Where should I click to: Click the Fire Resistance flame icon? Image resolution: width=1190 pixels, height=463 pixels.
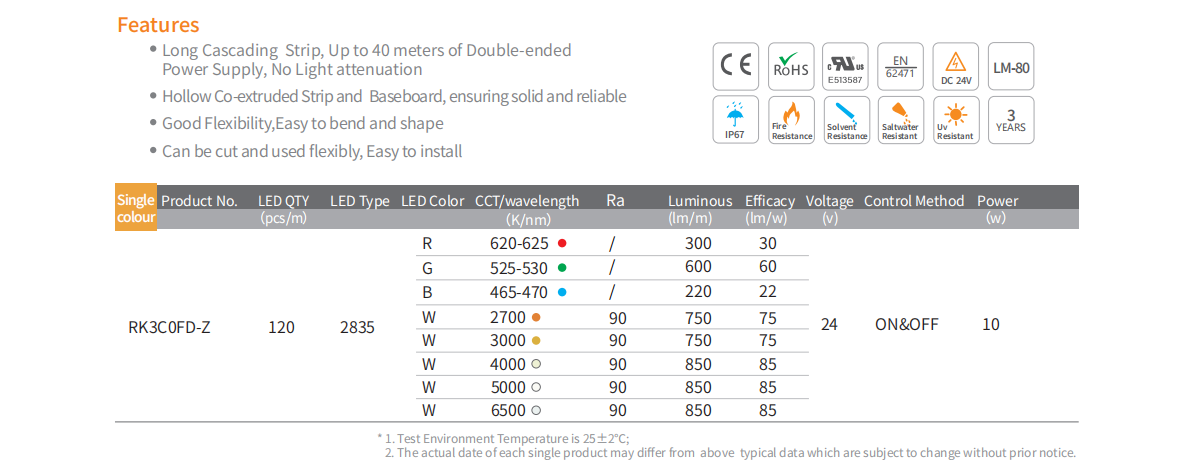click(791, 120)
